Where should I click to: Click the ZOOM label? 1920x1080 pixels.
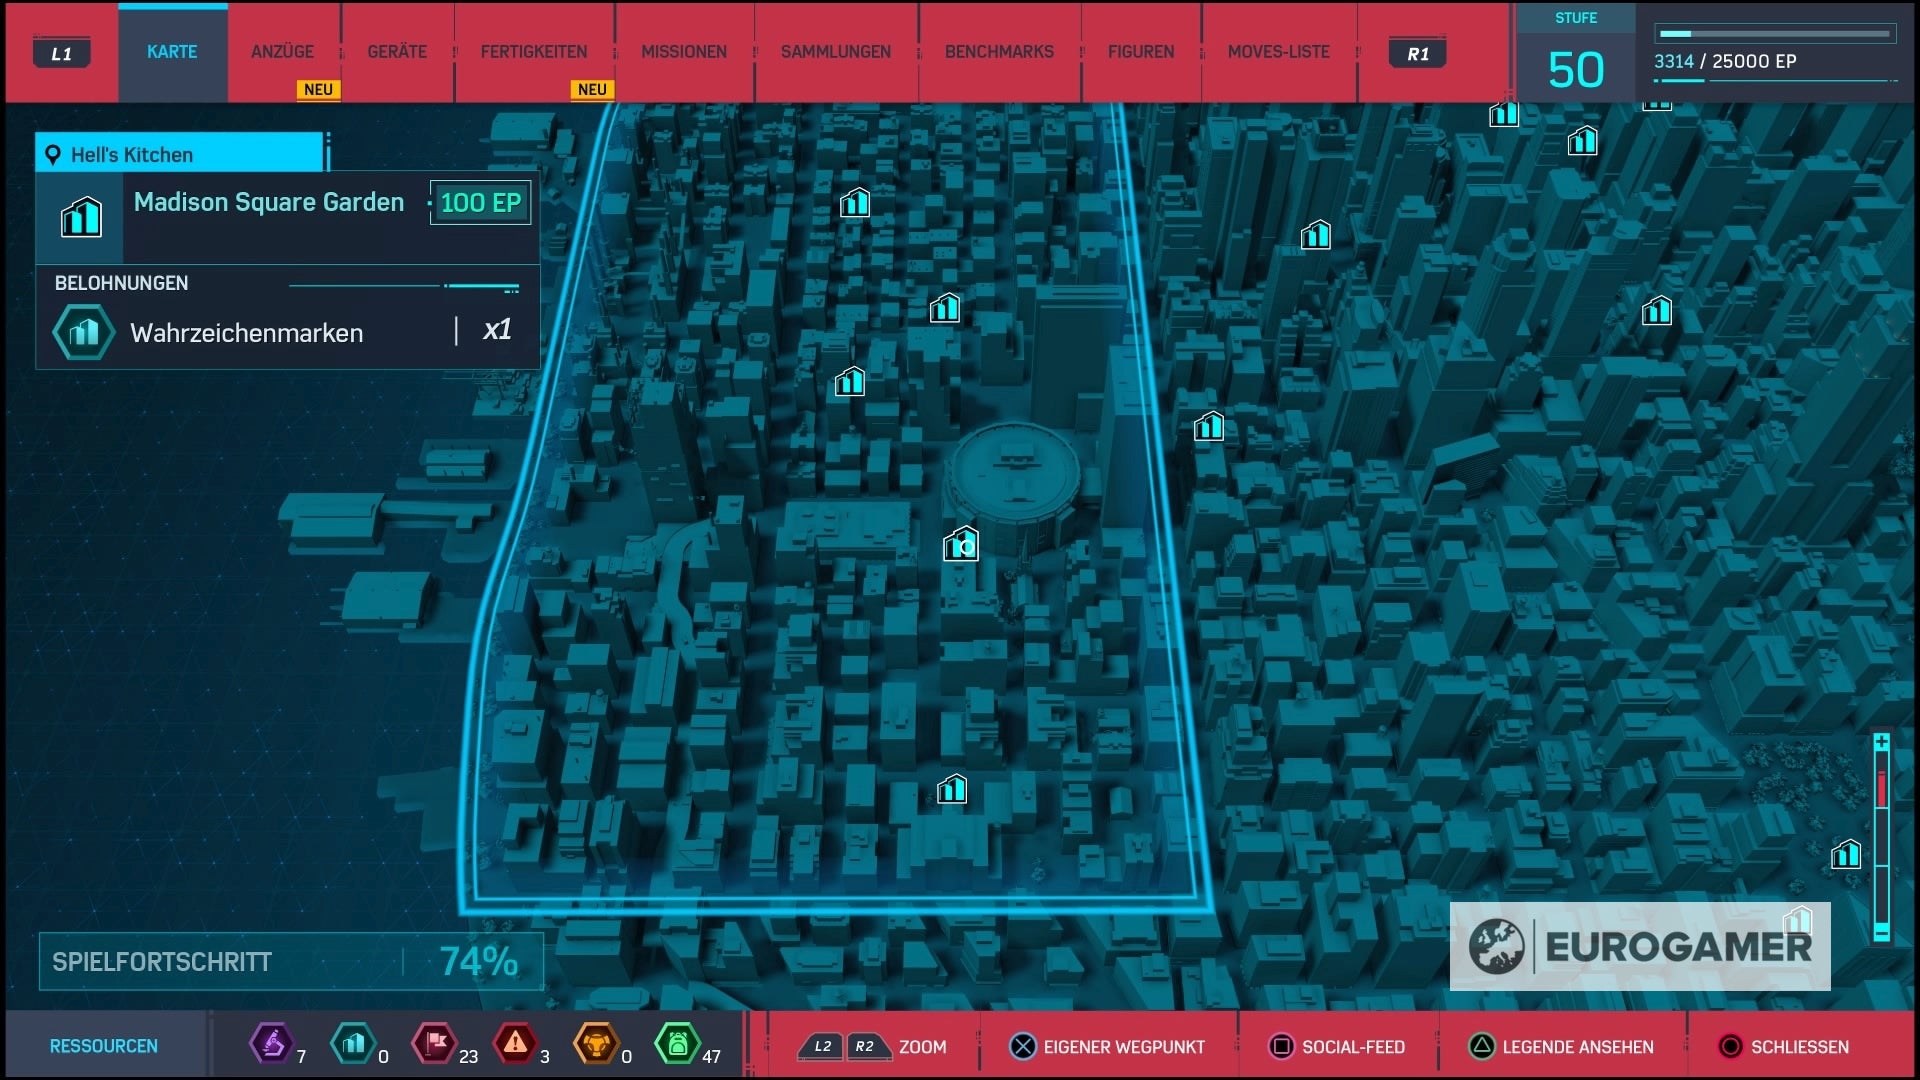tap(922, 1047)
